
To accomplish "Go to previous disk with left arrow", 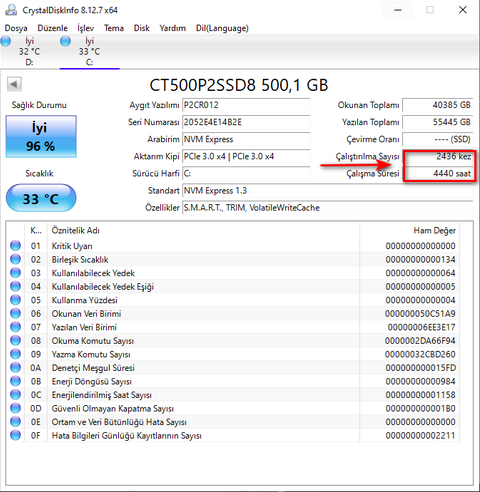I will [x=14, y=84].
